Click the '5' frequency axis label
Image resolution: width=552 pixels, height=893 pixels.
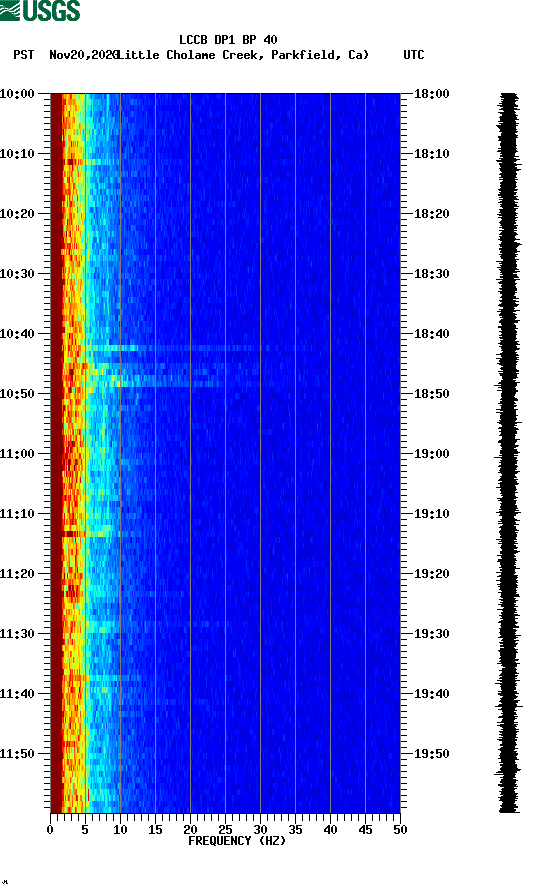(x=85, y=830)
